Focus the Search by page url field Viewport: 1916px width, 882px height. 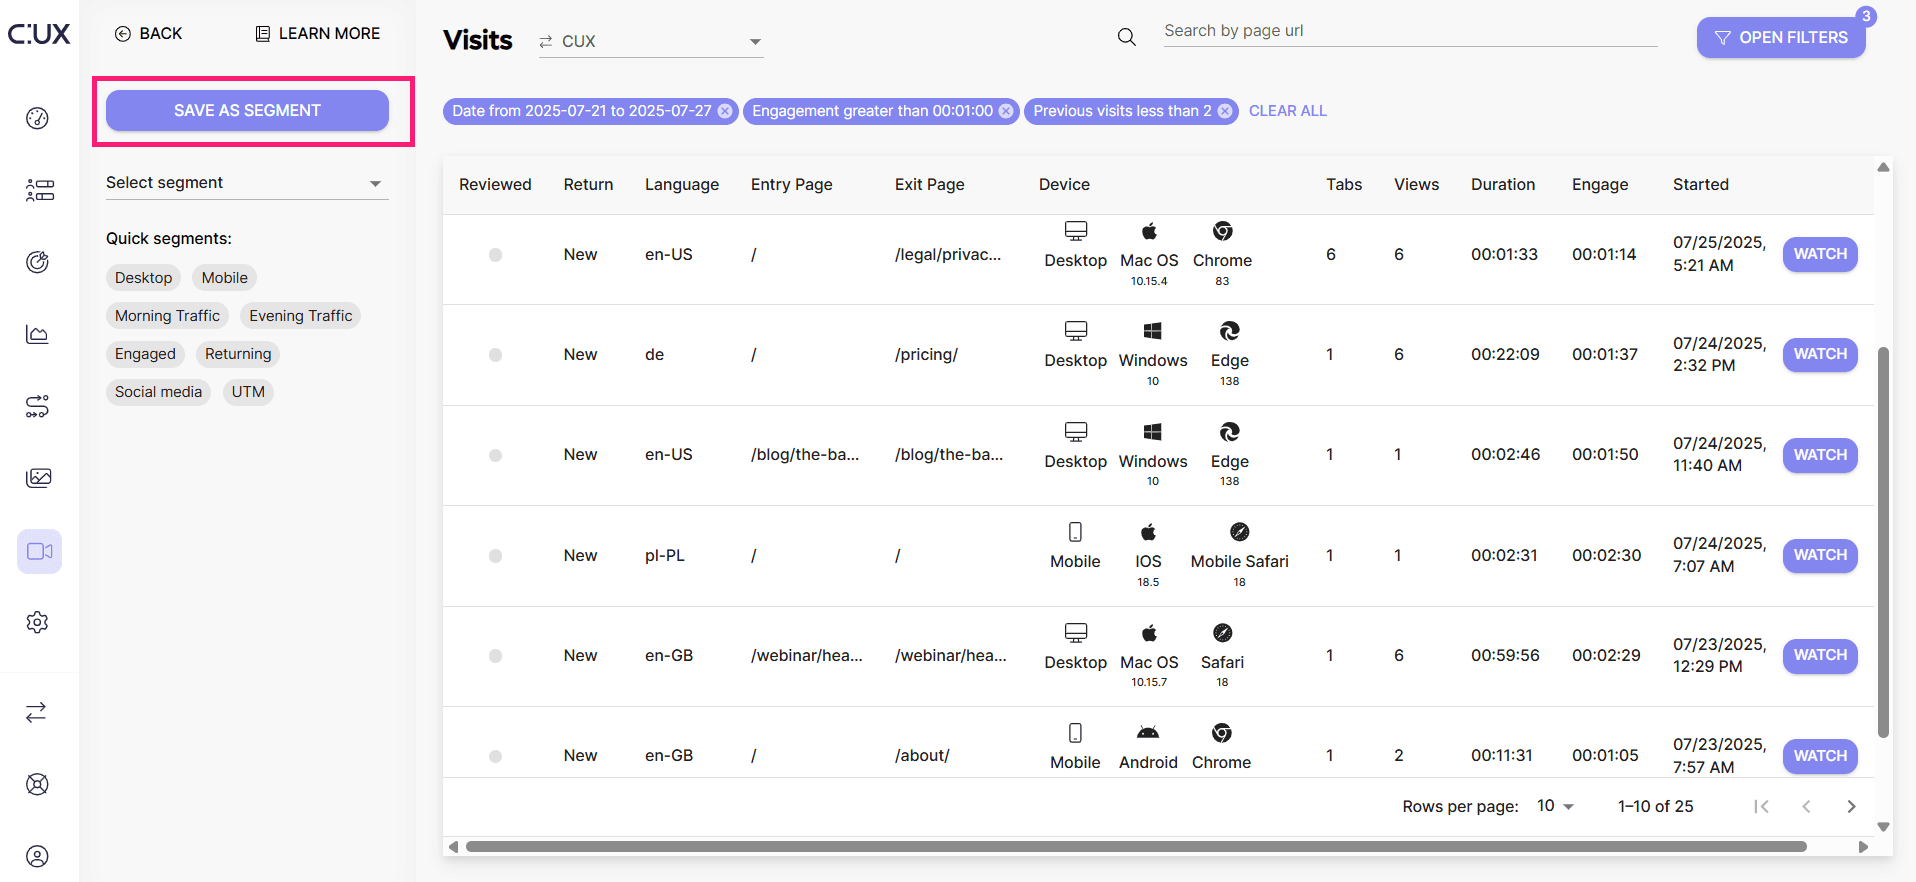point(1410,31)
